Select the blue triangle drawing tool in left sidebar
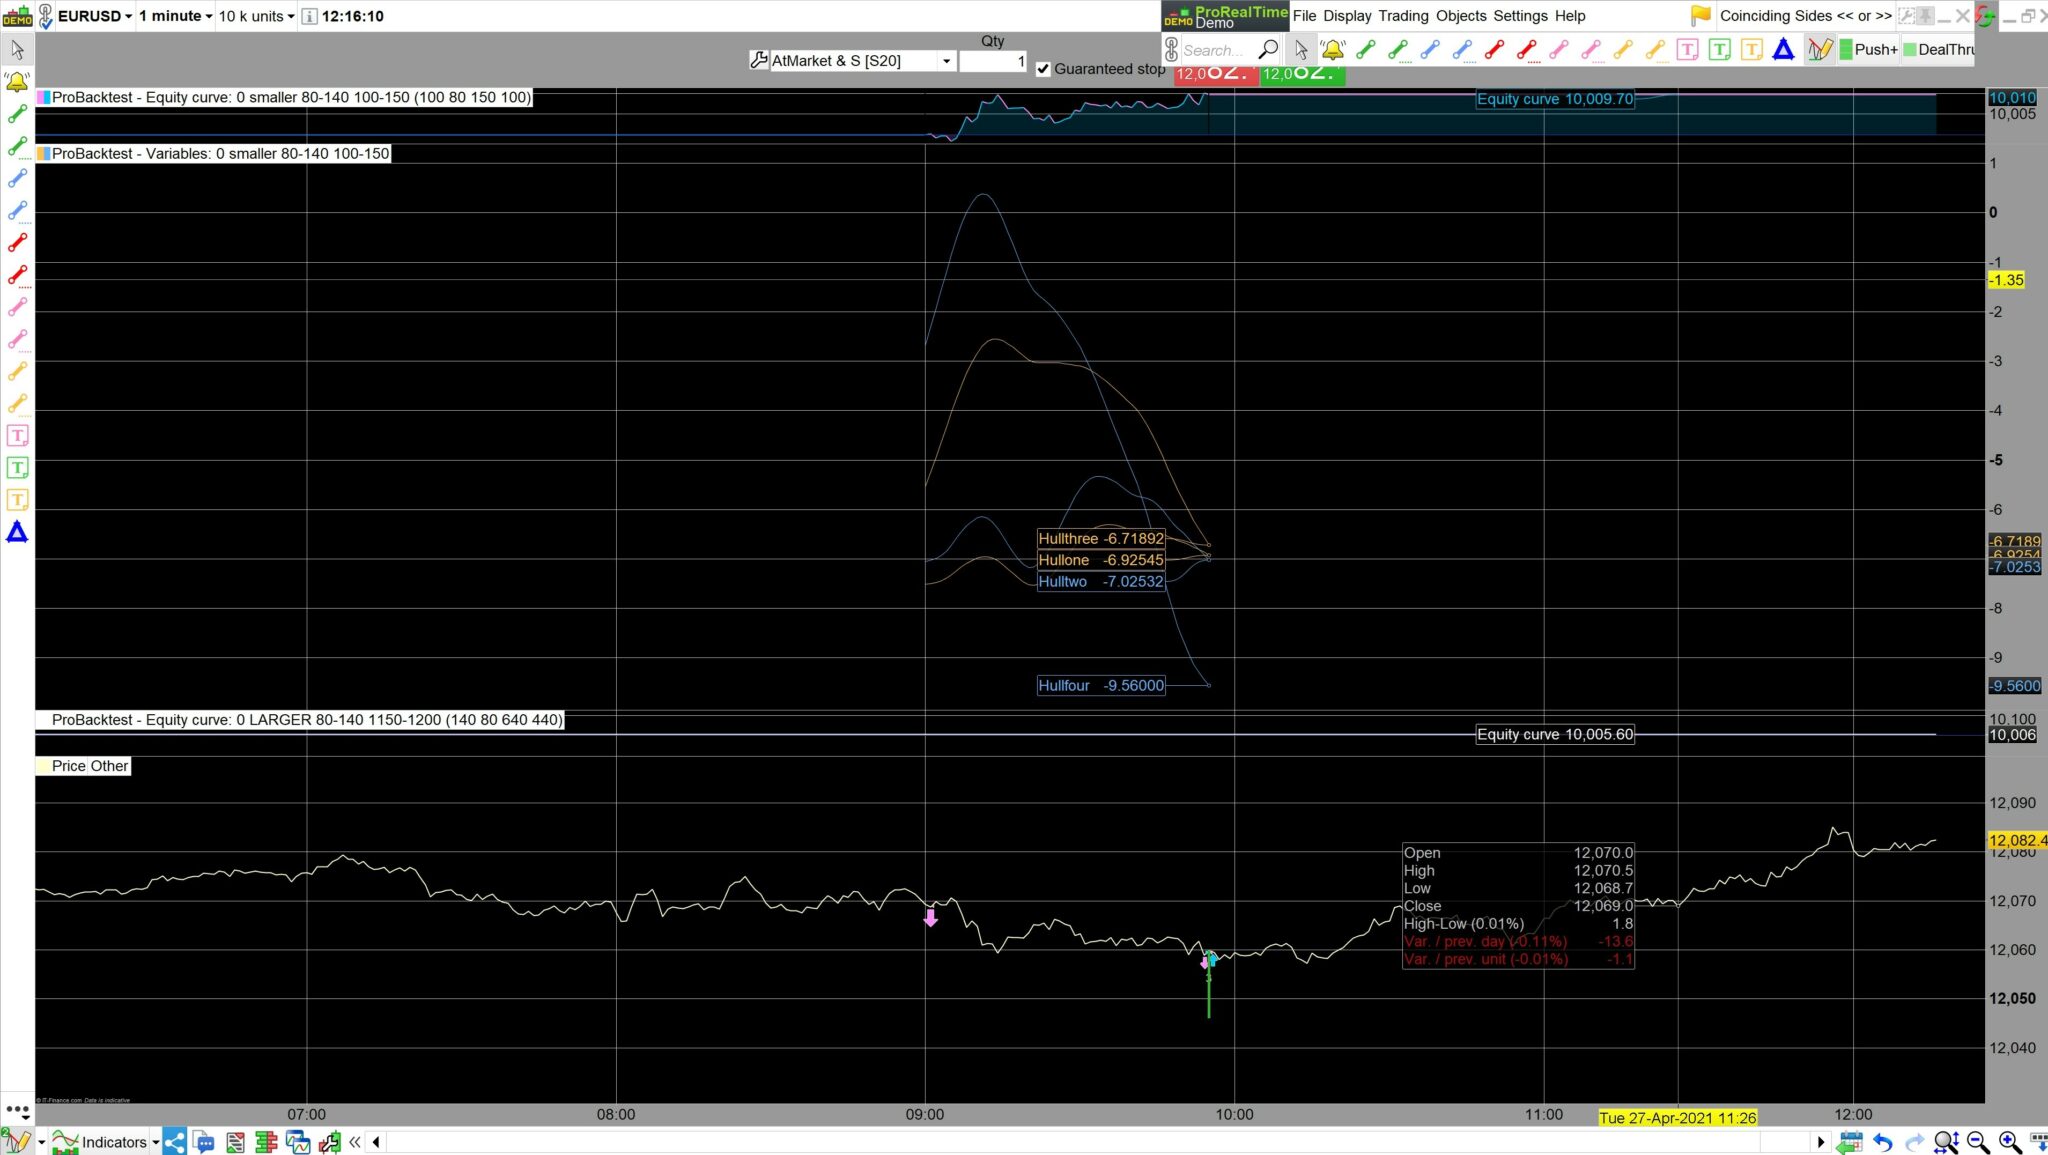 pos(17,532)
